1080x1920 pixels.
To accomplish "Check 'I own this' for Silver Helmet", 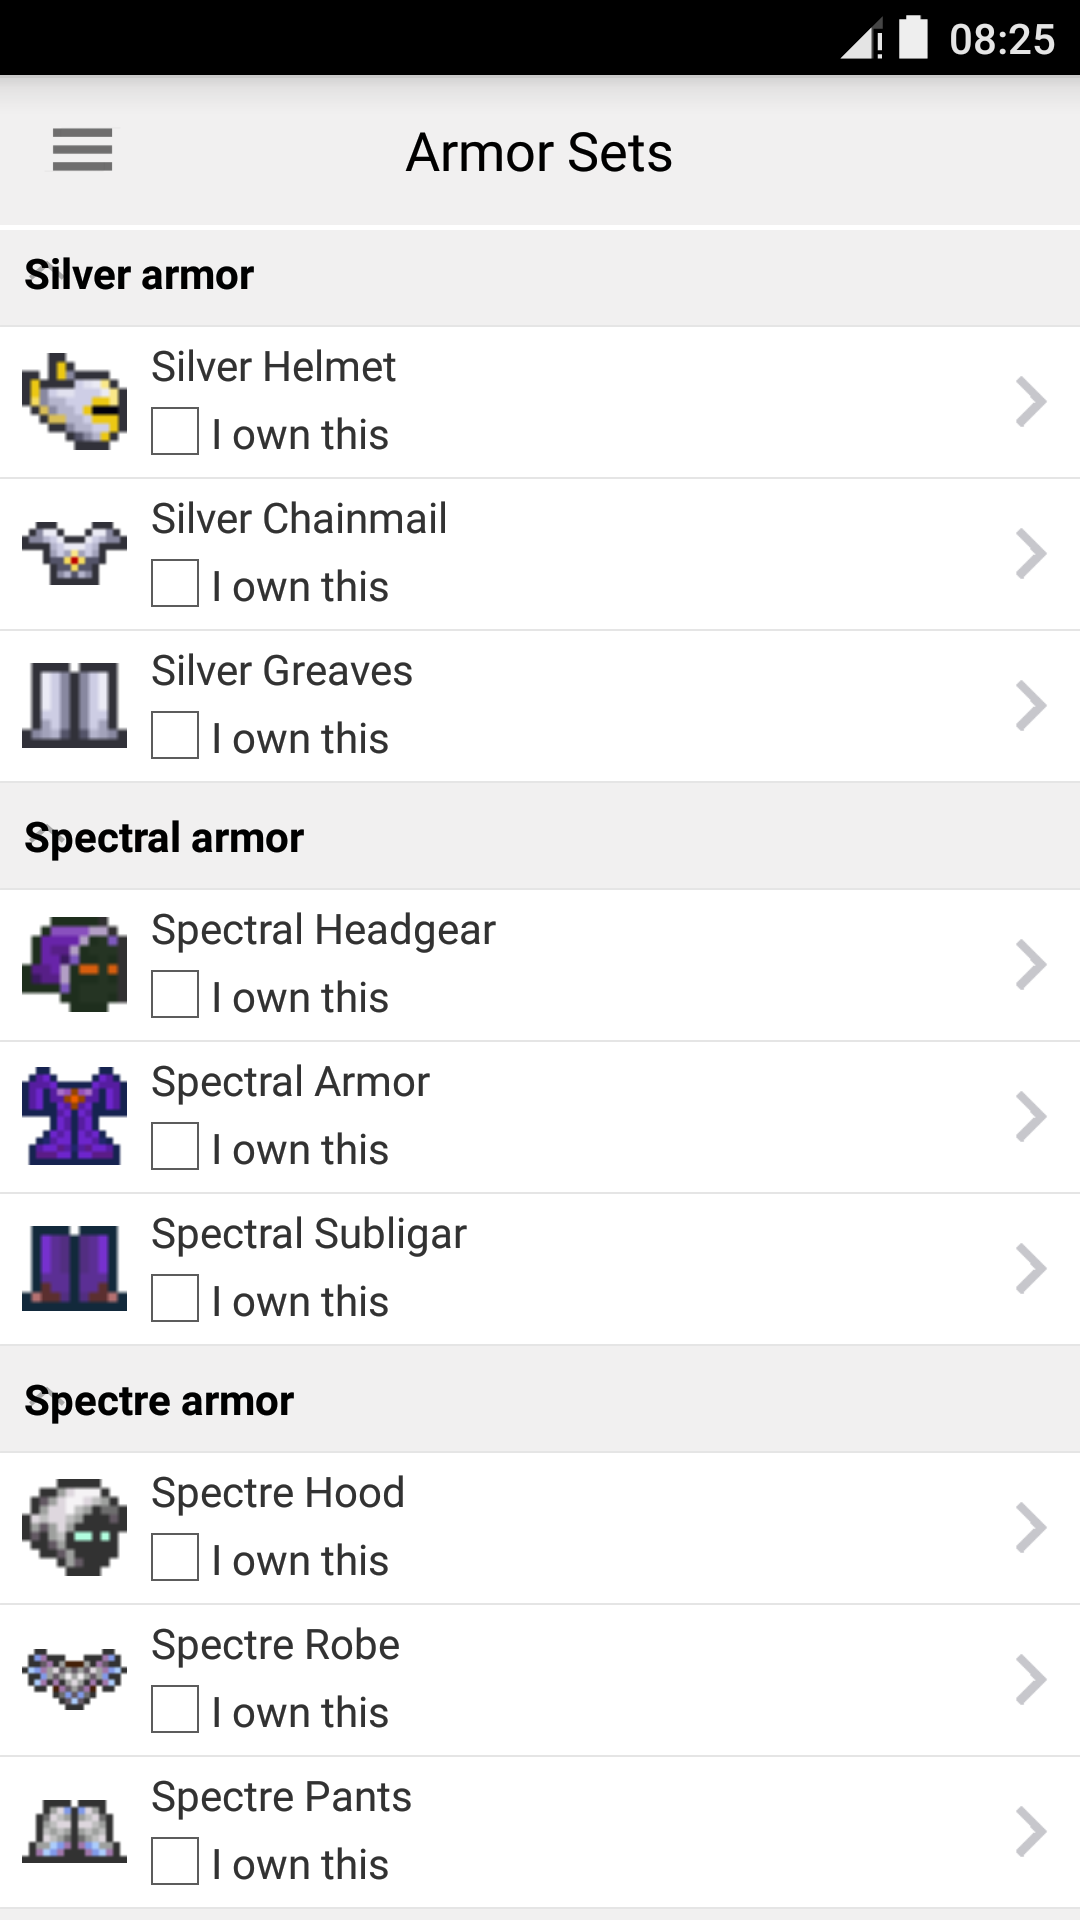I will click(x=175, y=433).
